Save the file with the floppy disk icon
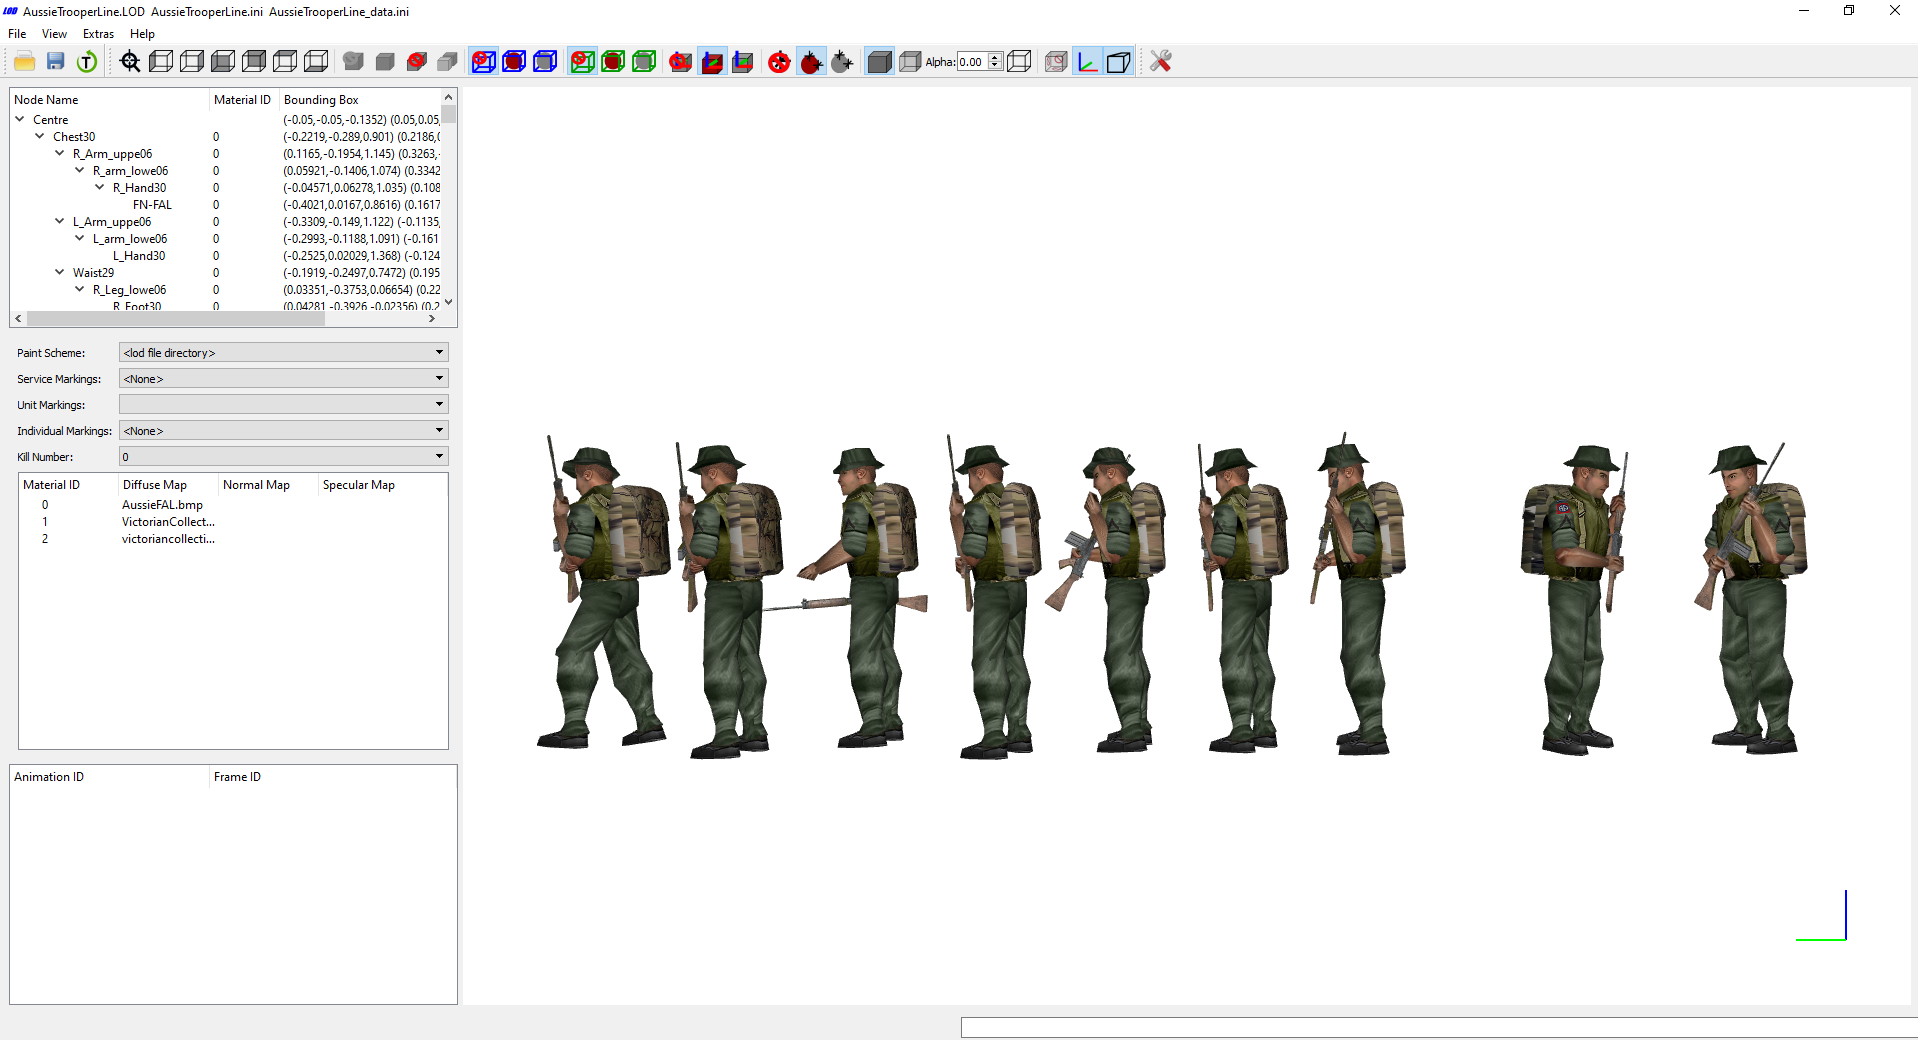Screen dimensions: 1918x1040 (x=56, y=62)
